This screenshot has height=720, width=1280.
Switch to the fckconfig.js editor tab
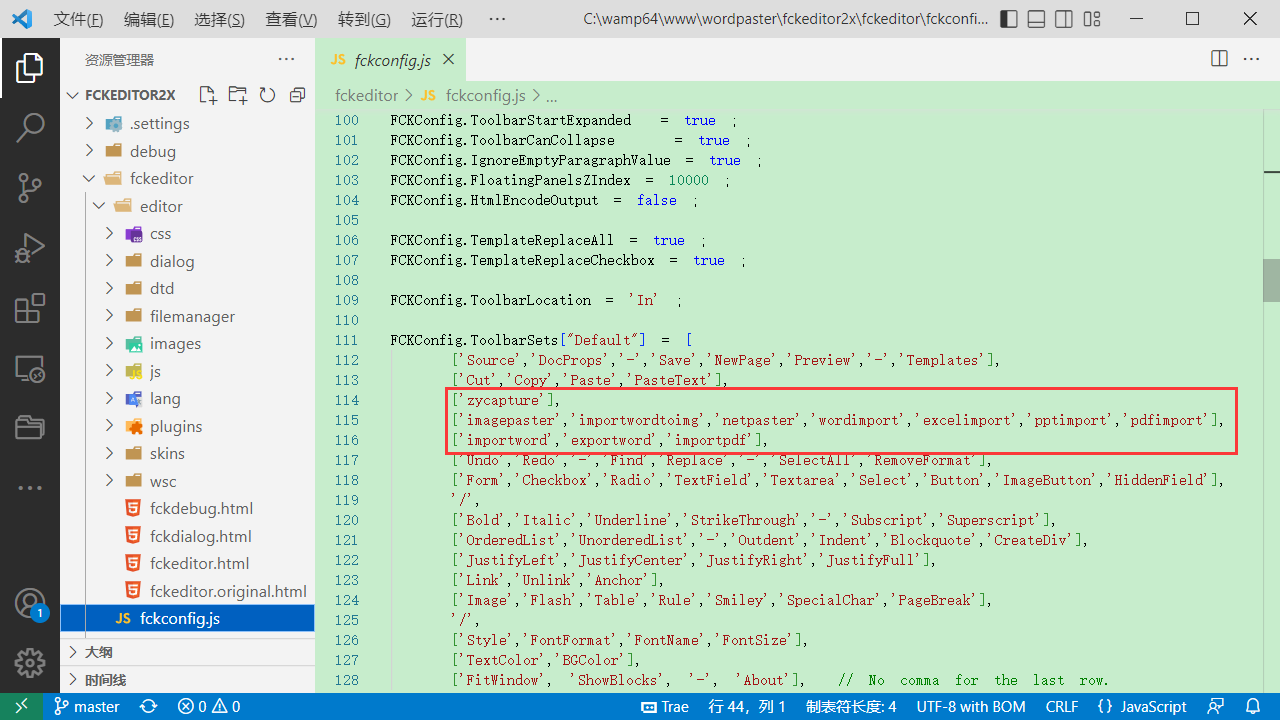coord(392,60)
